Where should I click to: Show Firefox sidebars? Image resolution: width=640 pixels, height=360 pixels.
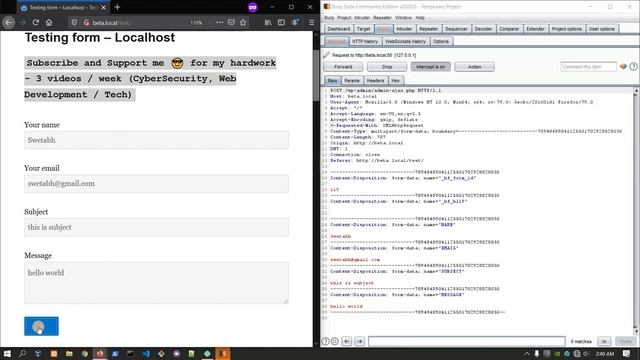pos(281,22)
